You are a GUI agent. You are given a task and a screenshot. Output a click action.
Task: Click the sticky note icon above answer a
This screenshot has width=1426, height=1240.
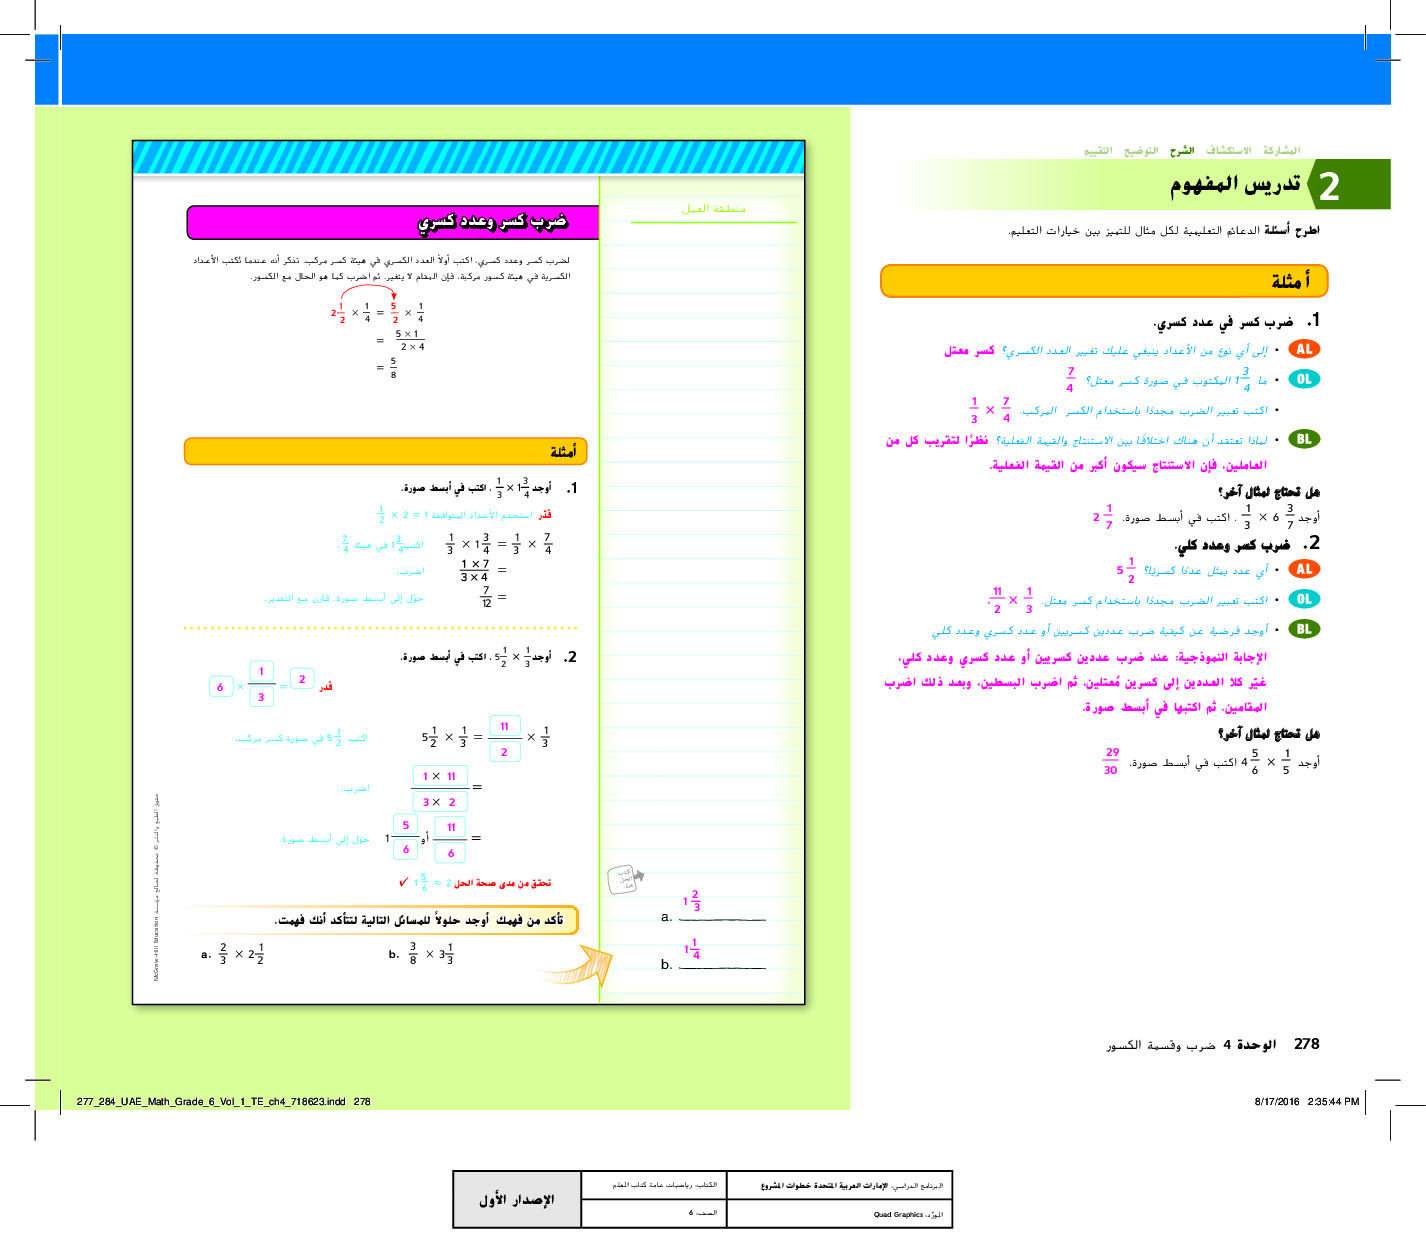[x=623, y=879]
